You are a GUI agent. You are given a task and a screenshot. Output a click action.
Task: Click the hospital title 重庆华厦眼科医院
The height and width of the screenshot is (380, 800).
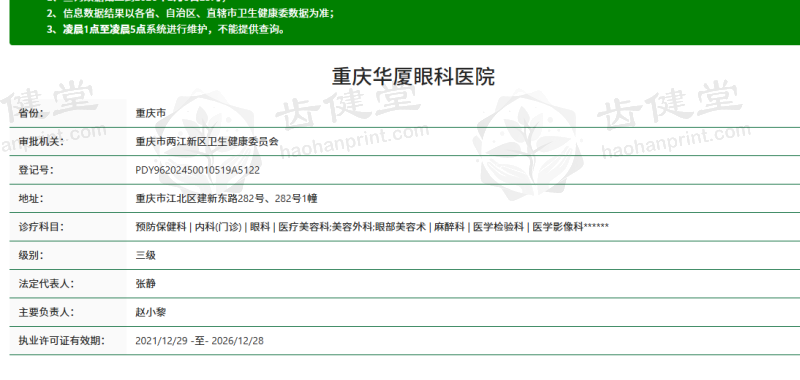(413, 77)
